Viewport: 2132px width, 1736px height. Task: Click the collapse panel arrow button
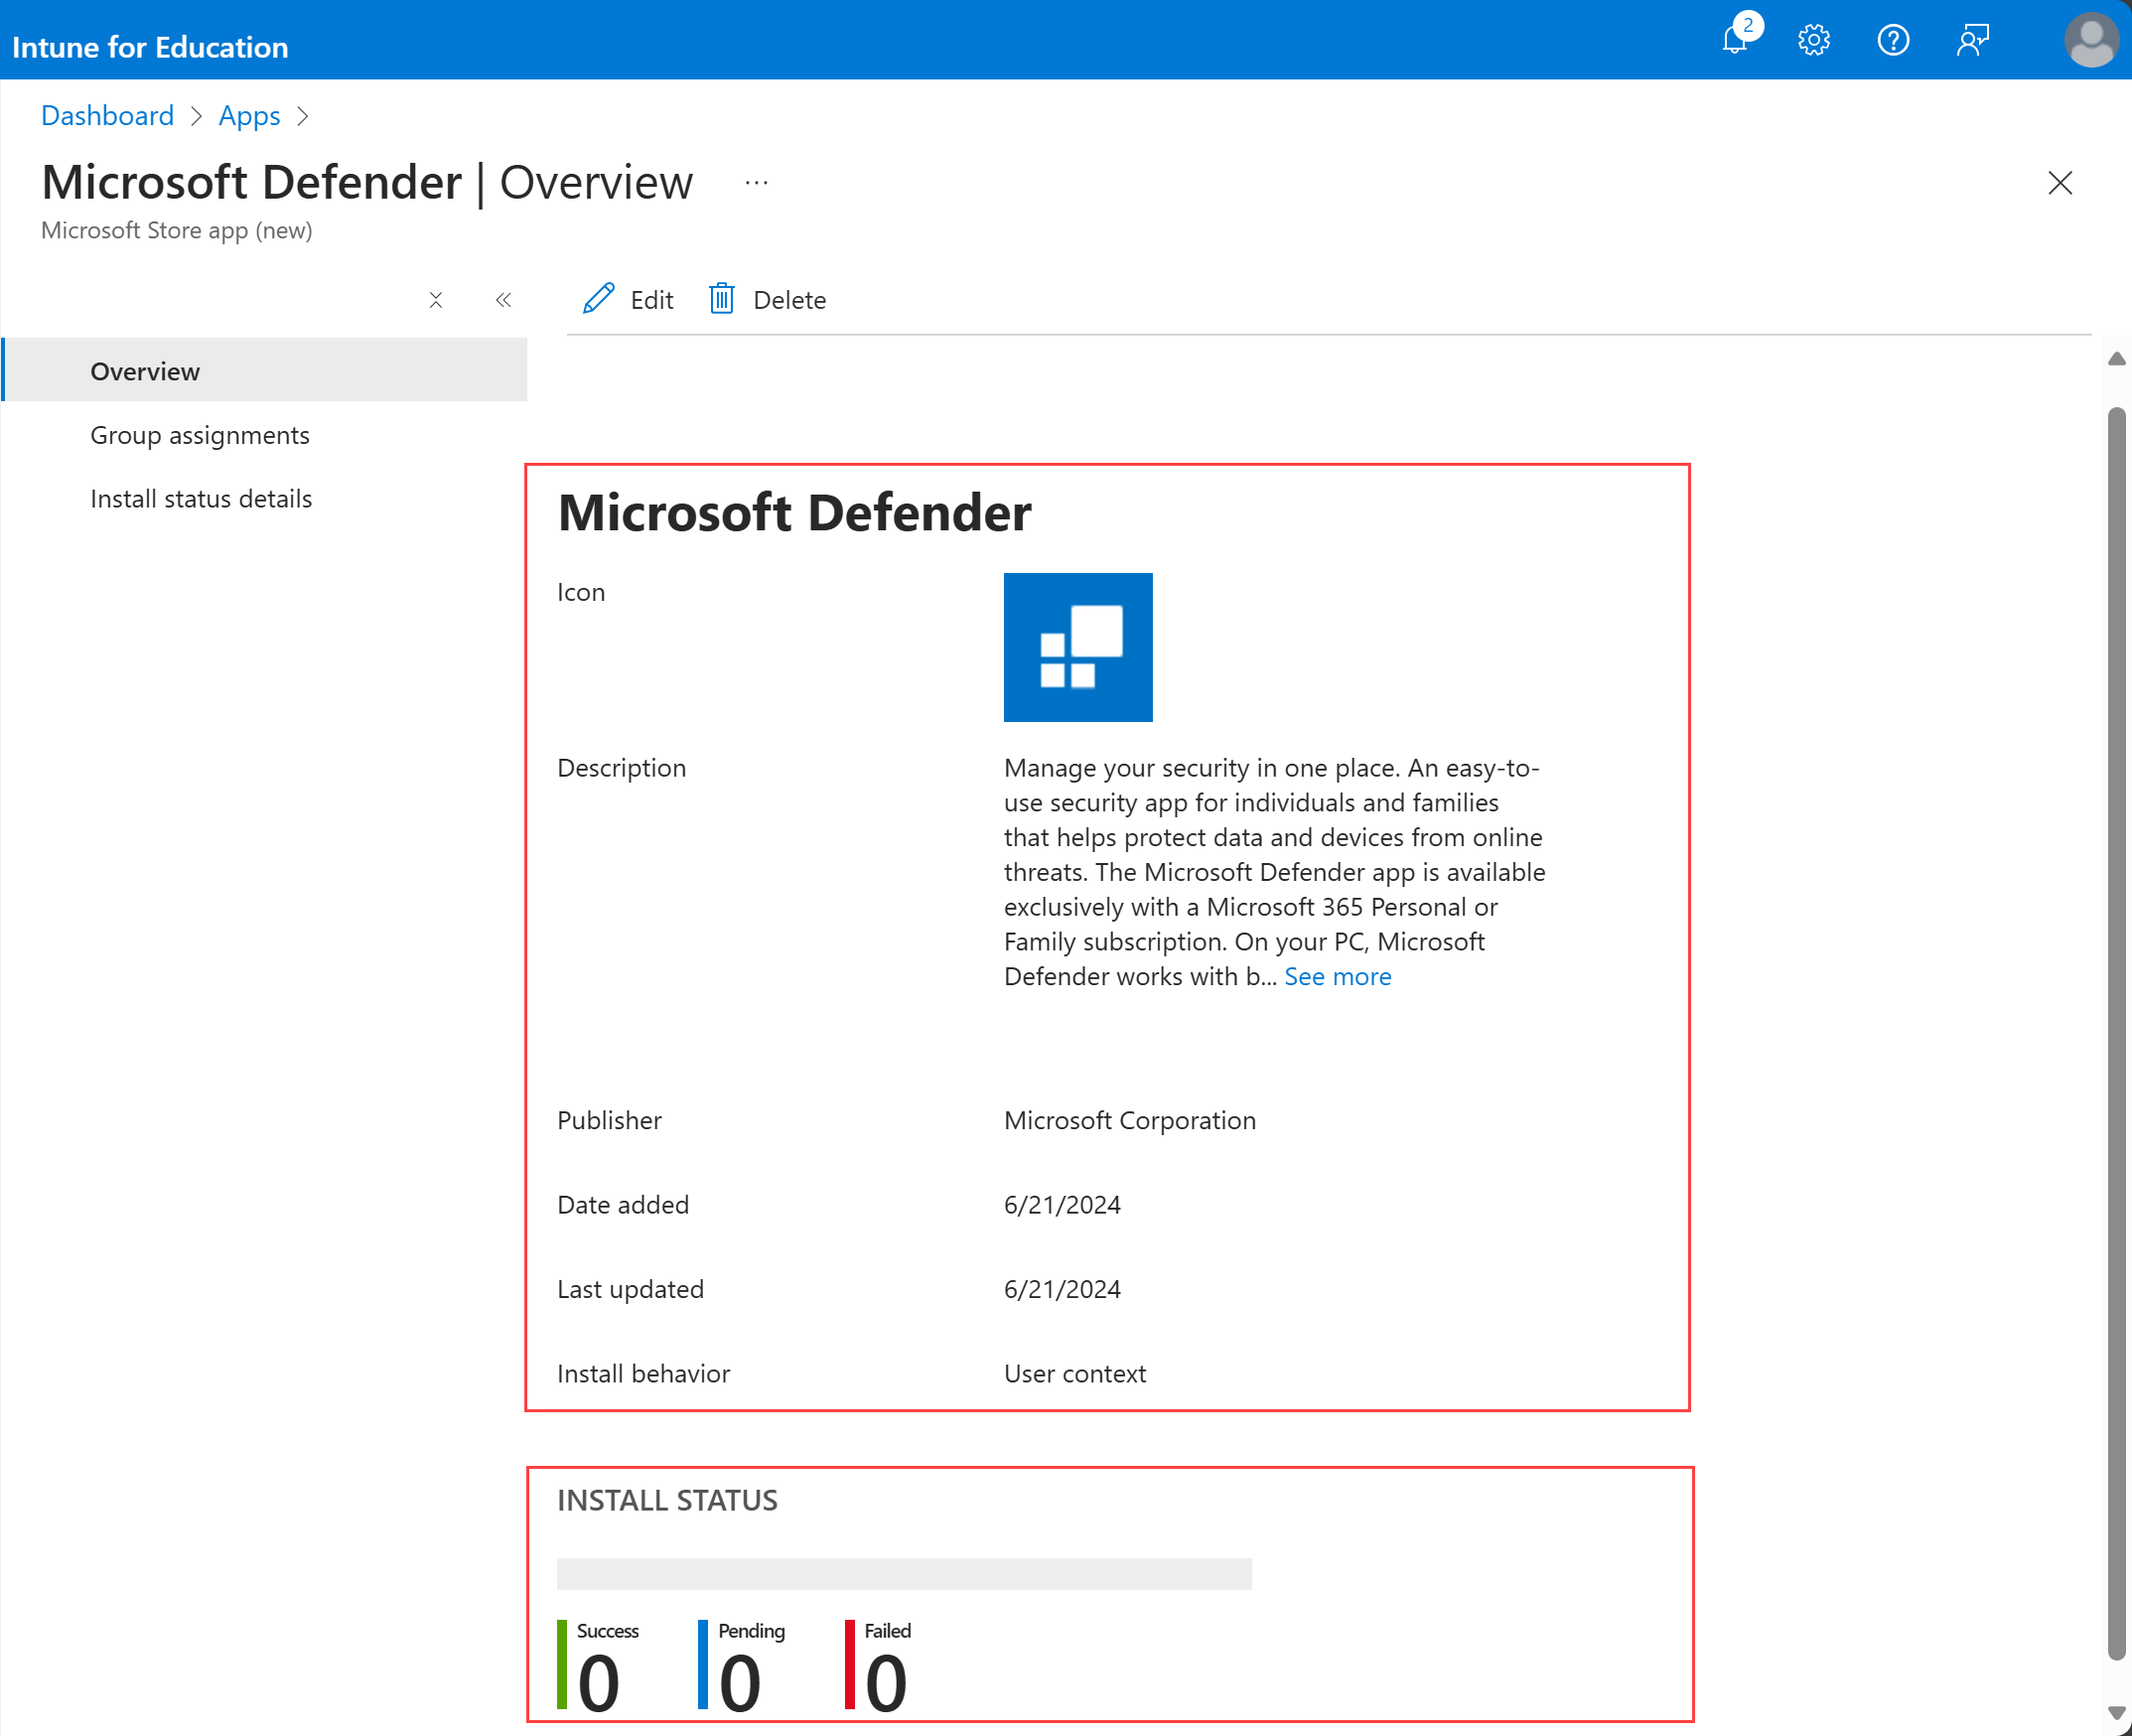point(502,299)
